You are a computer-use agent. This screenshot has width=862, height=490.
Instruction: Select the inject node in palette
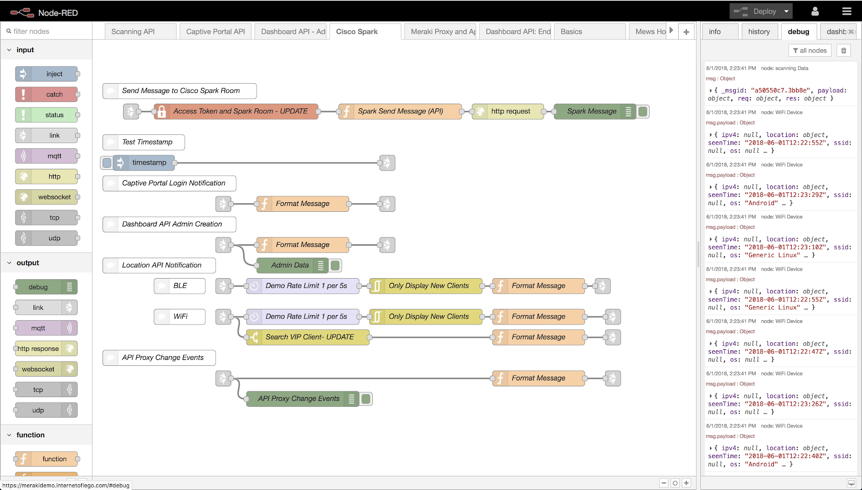coord(46,74)
